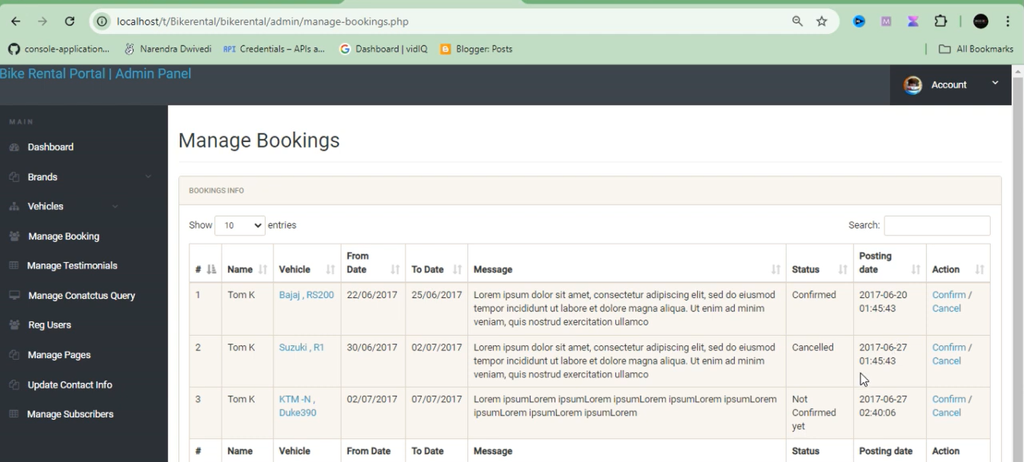Click the Account avatar image
Image resolution: width=1024 pixels, height=462 pixels.
pos(912,85)
